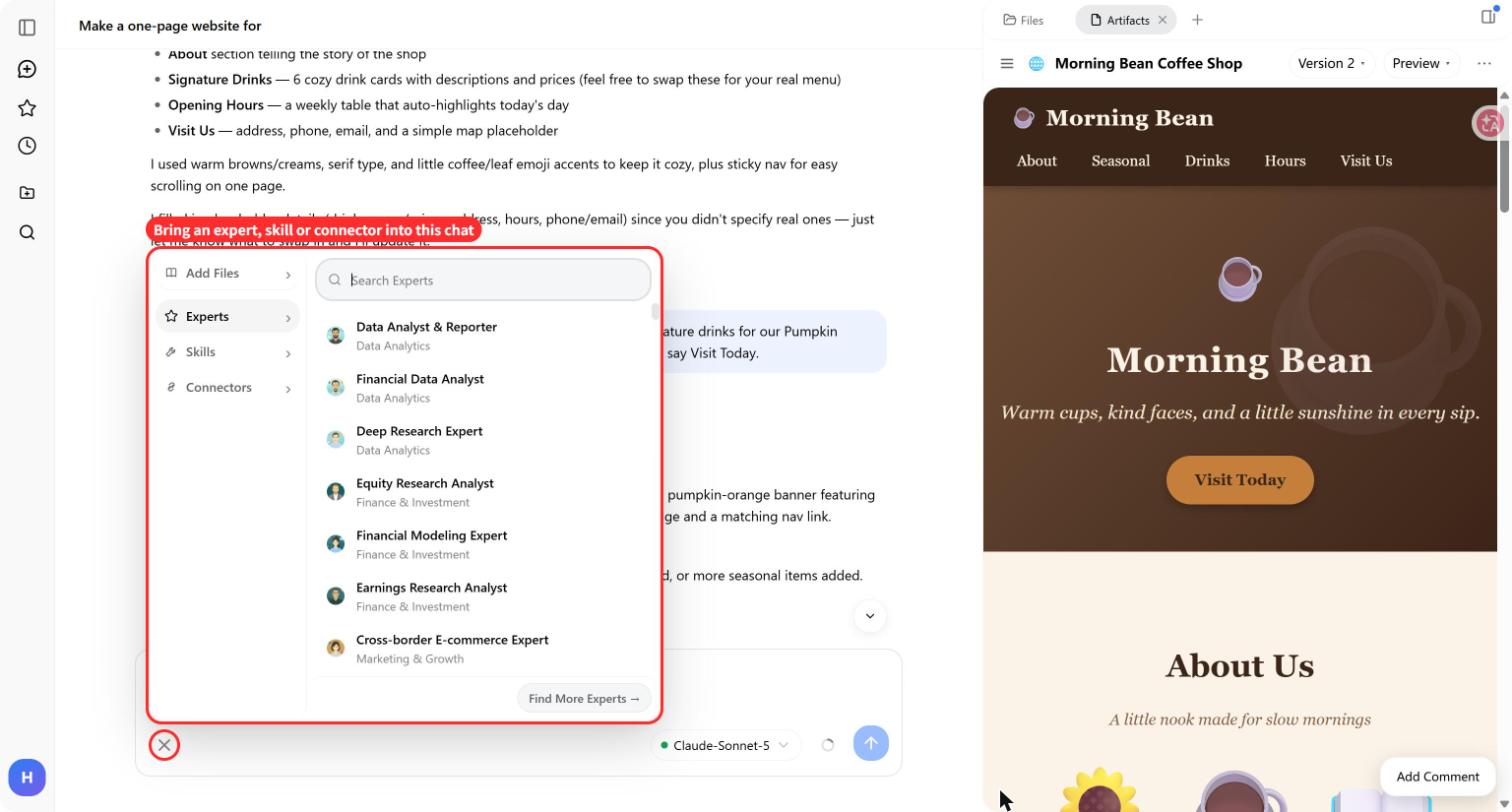Go to Visit Us in site nav
Viewport: 1512px width, 812px height.
[x=1366, y=161]
